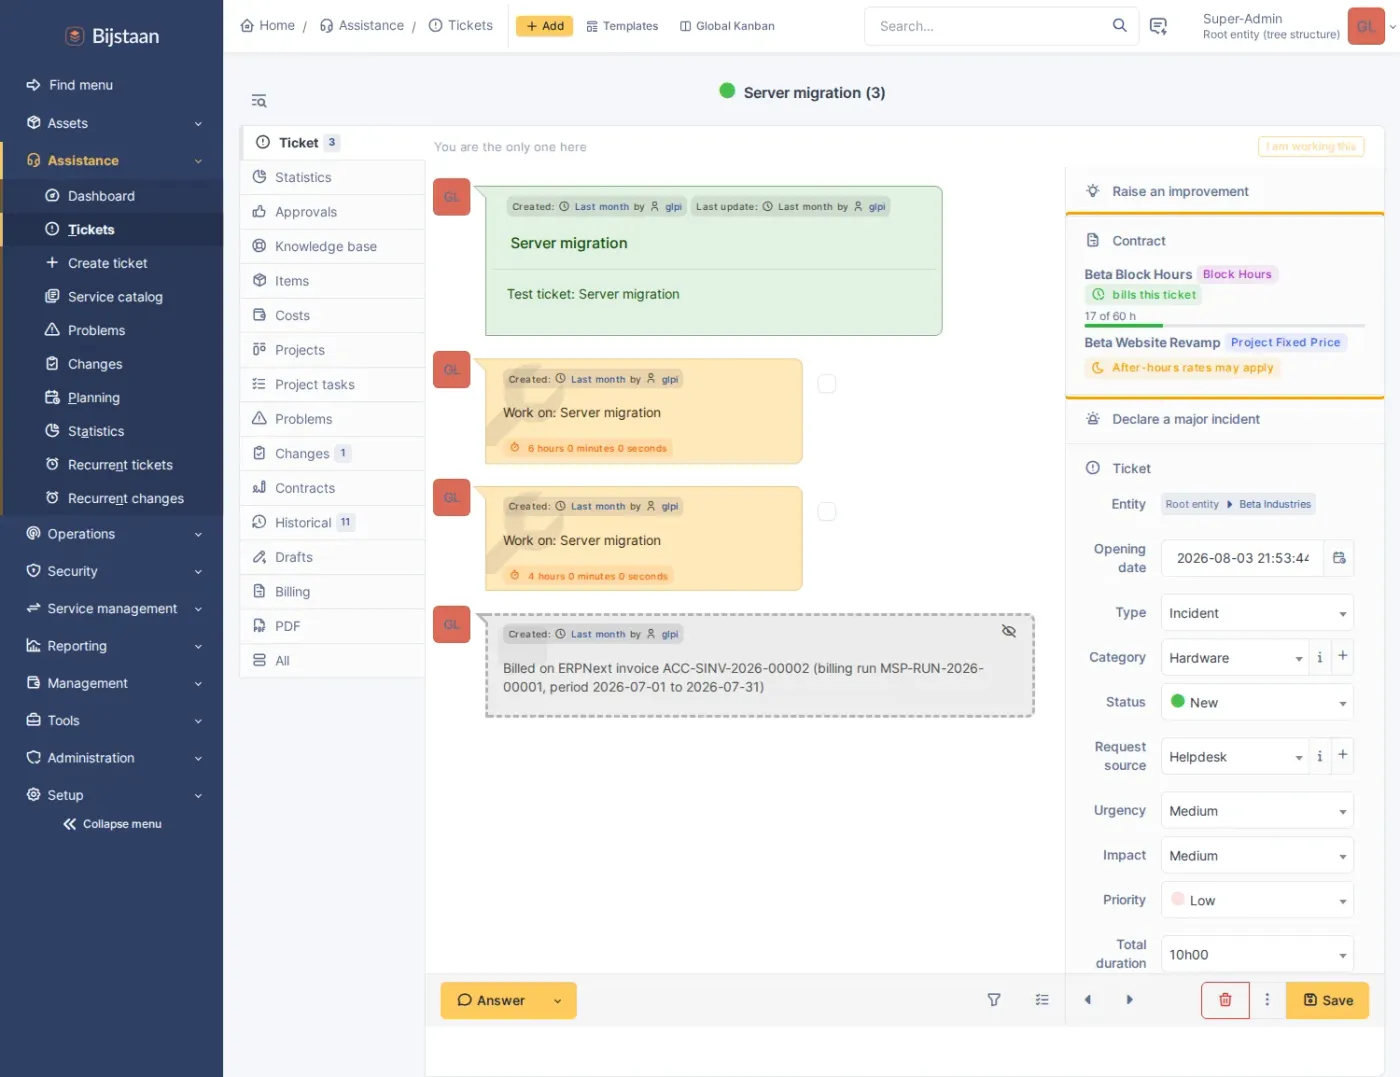Click the red trash delete button
The width and height of the screenshot is (1400, 1077).
pos(1225,1000)
